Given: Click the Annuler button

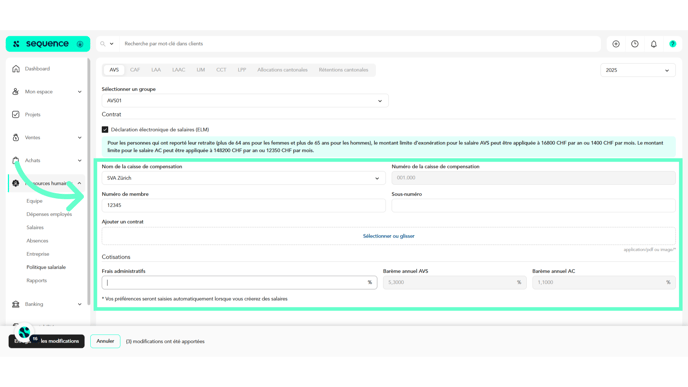Looking at the screenshot, I should pyautogui.click(x=105, y=341).
